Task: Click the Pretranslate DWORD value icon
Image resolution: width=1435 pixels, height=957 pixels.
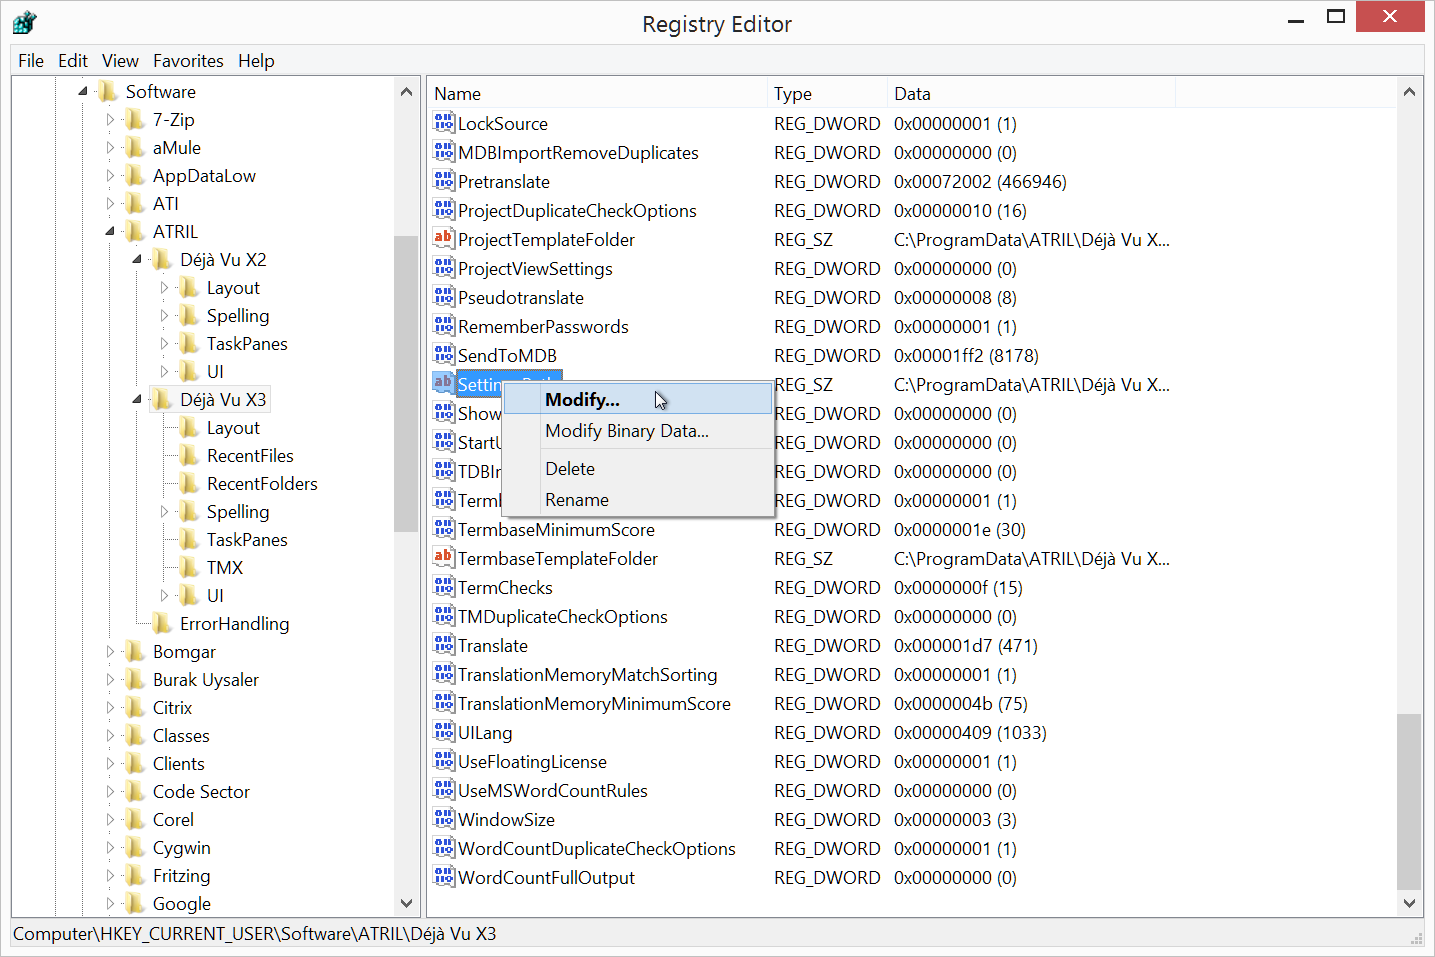Action: click(444, 181)
